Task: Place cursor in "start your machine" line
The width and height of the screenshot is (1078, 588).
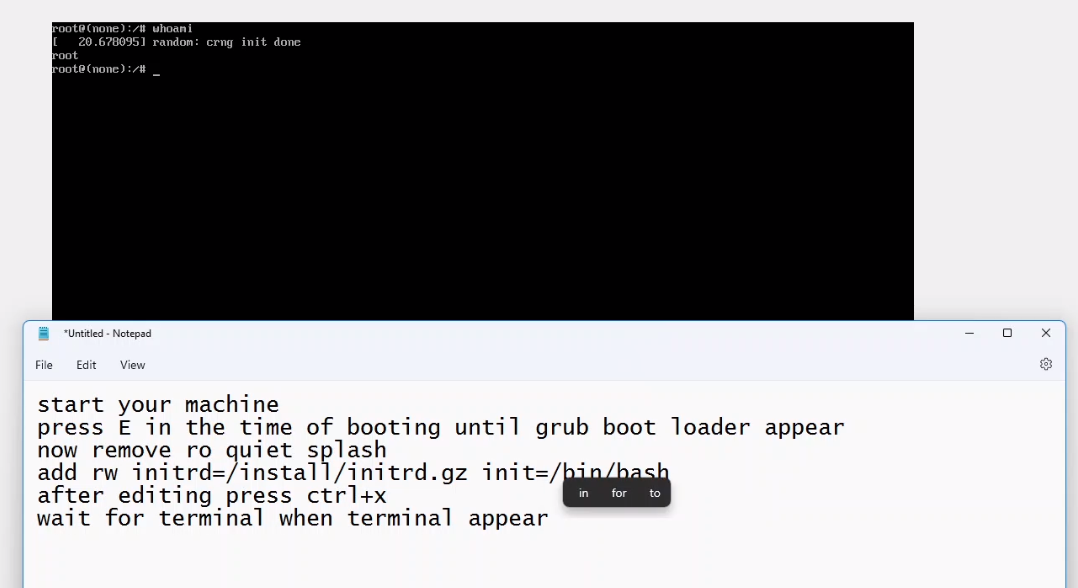Action: tap(158, 404)
